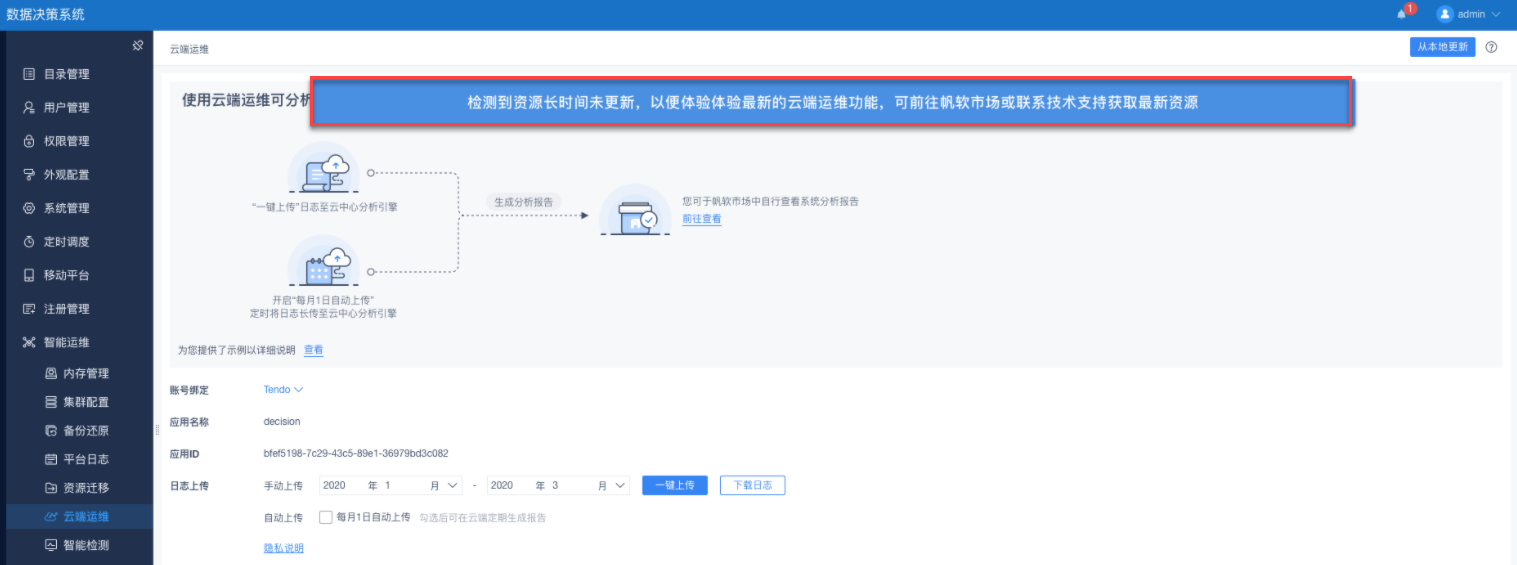Open the Tendo account binding dropdown
Image resolution: width=1517 pixels, height=565 pixels.
pos(283,390)
